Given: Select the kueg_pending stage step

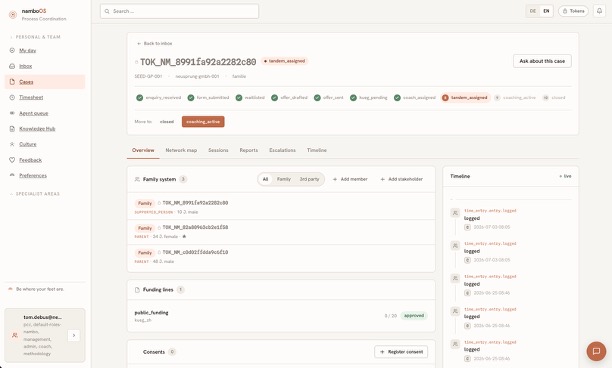Looking at the screenshot, I should tap(369, 98).
